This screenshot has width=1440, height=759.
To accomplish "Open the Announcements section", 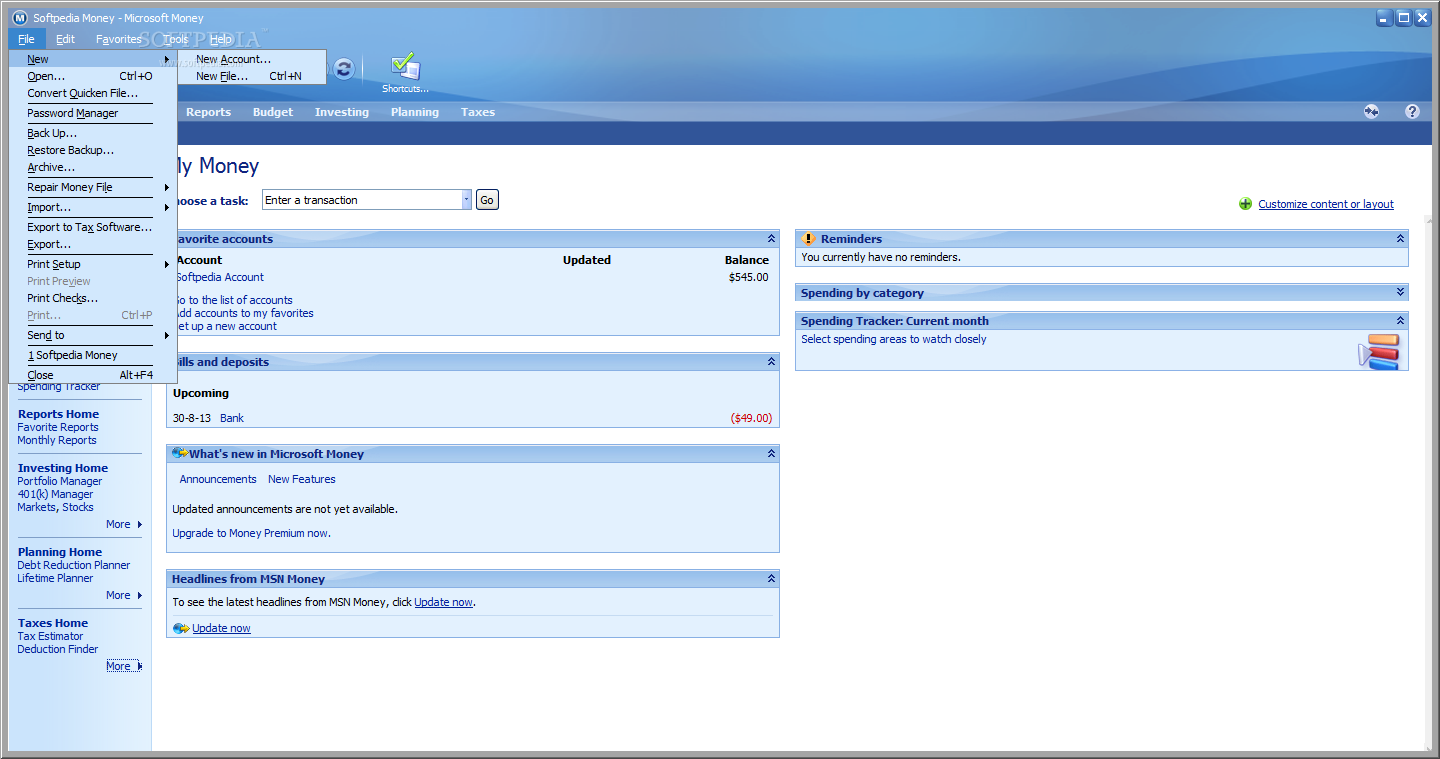I will point(218,479).
